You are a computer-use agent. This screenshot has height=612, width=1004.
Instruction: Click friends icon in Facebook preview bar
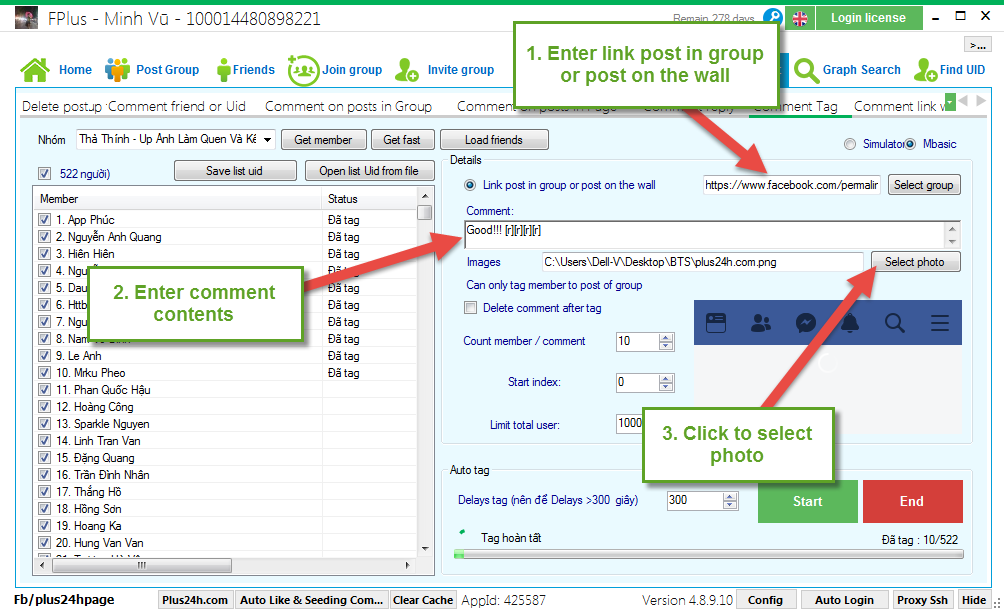pyautogui.click(x=761, y=323)
